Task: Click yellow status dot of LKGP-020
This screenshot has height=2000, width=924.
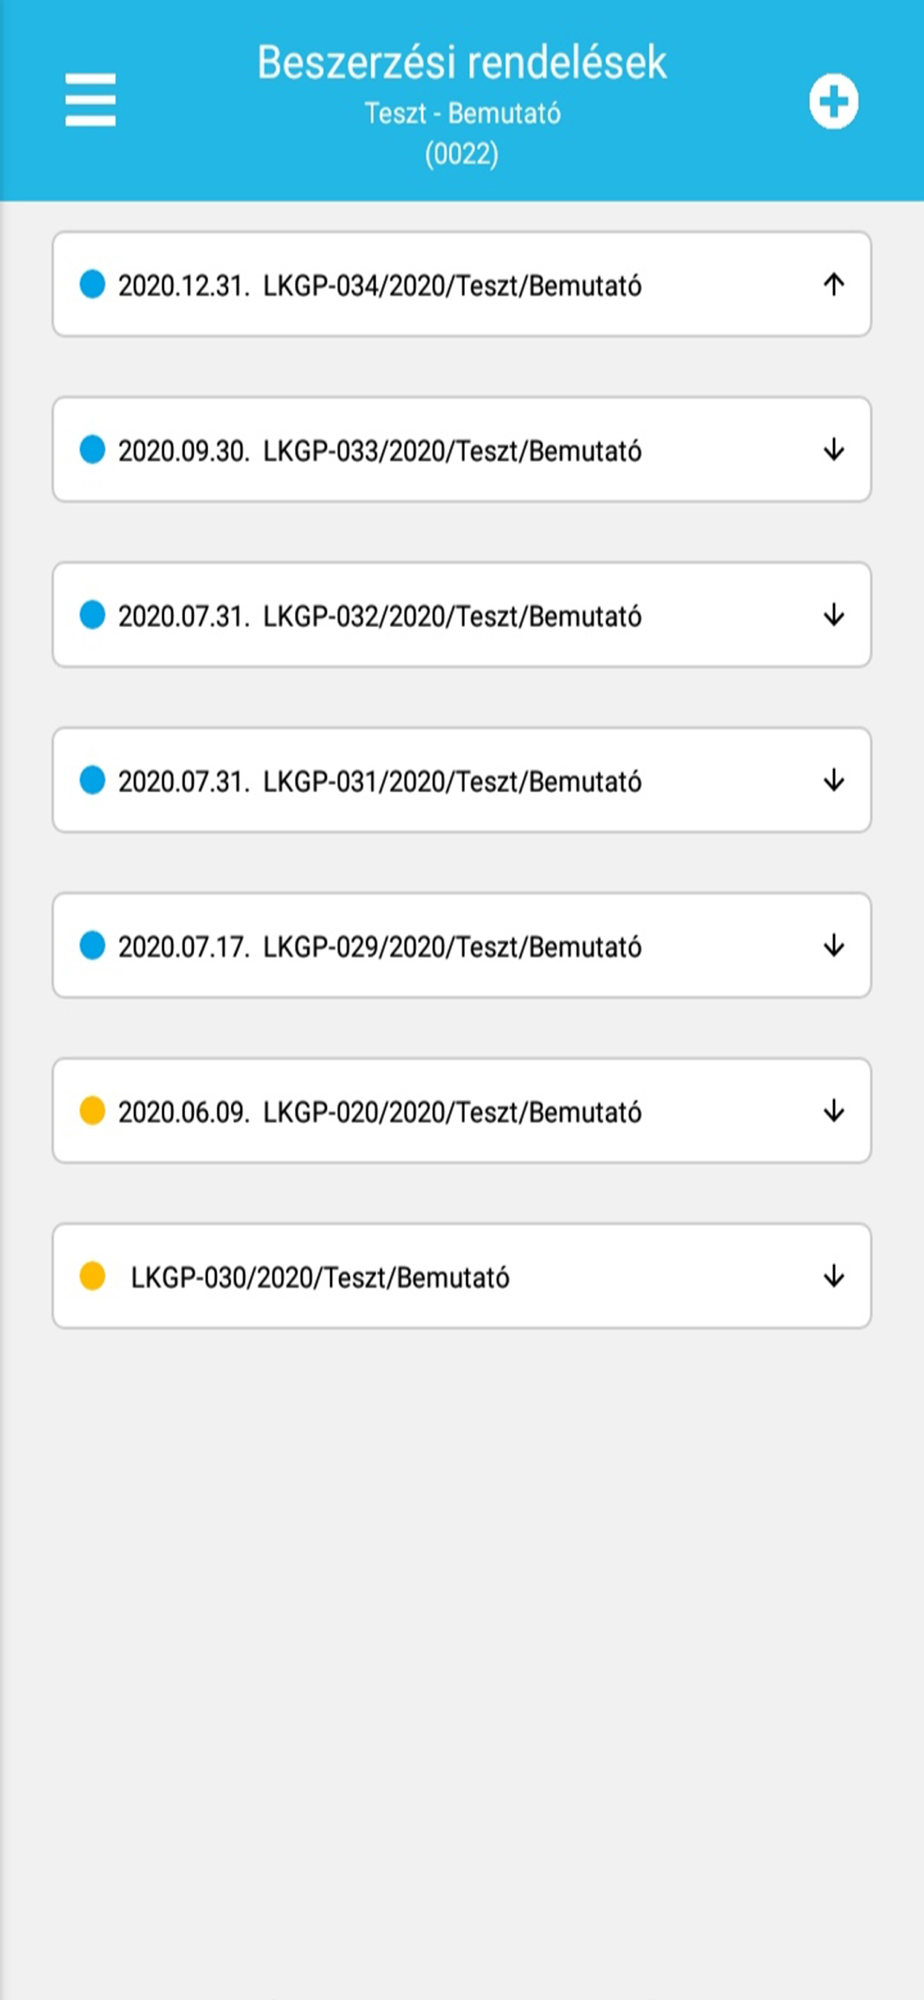Action: [92, 1111]
